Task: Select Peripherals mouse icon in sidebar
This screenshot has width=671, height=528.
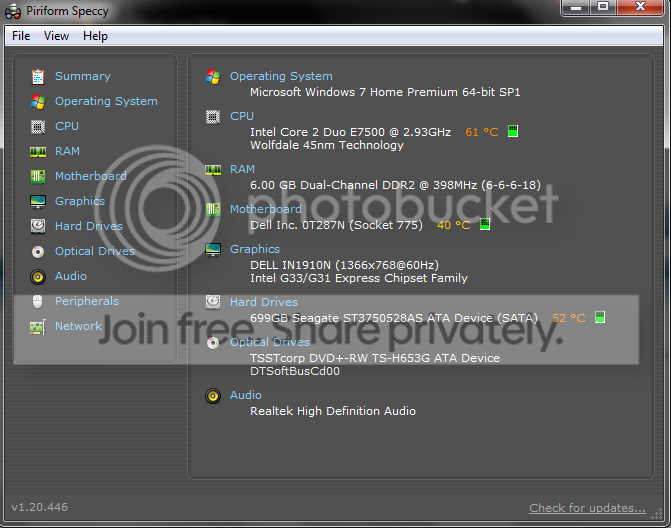Action: pos(38,301)
